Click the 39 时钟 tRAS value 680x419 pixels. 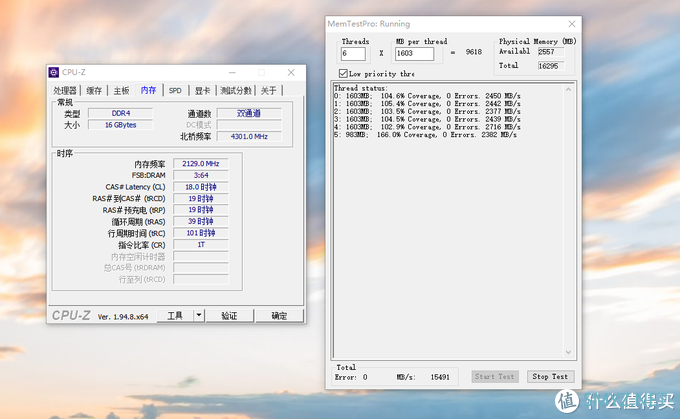tap(201, 222)
